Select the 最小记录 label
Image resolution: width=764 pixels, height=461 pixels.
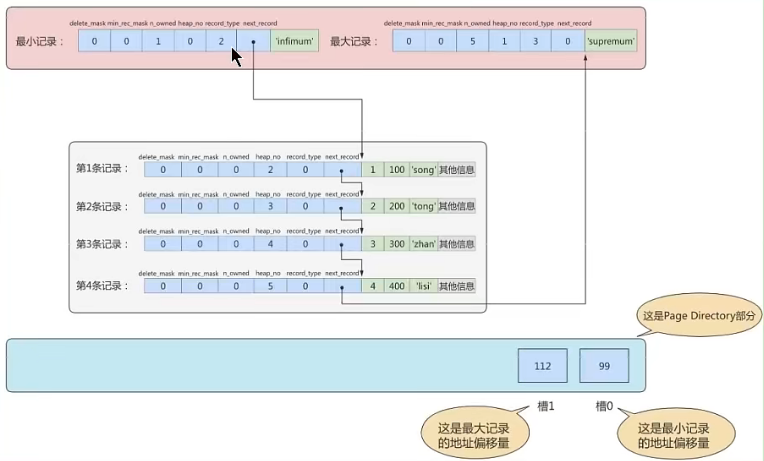point(40,41)
